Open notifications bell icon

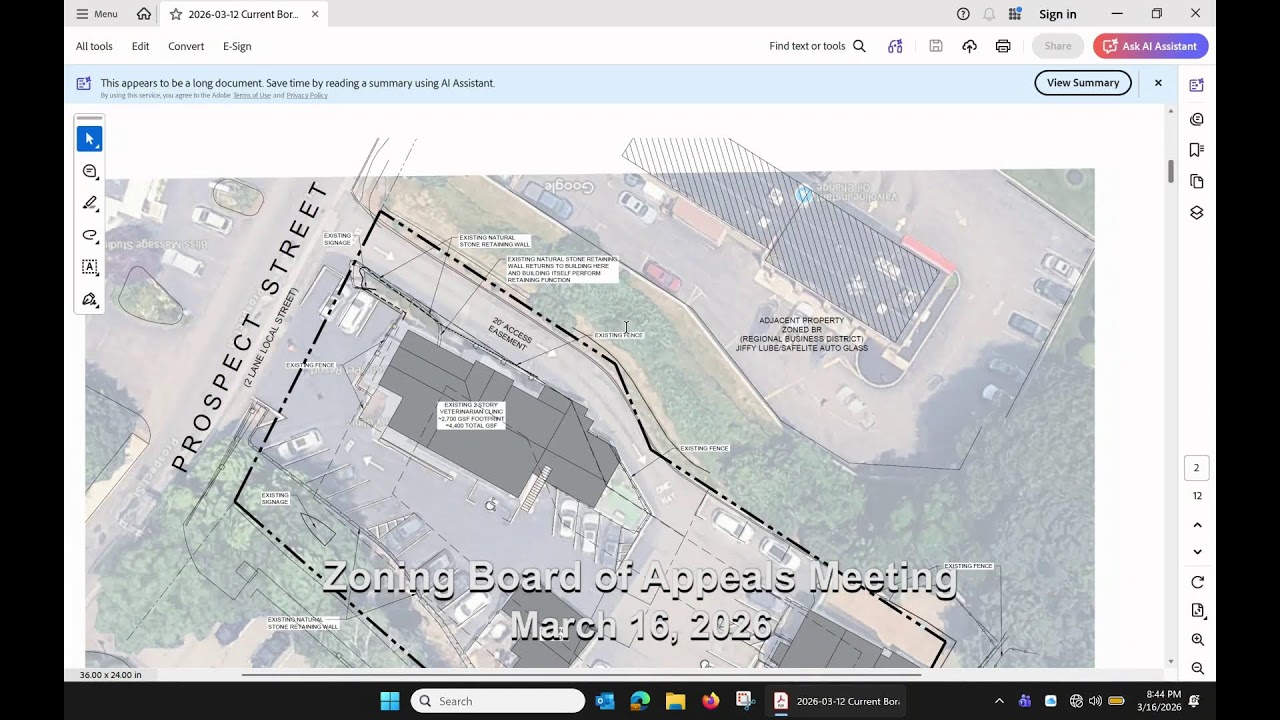click(989, 14)
